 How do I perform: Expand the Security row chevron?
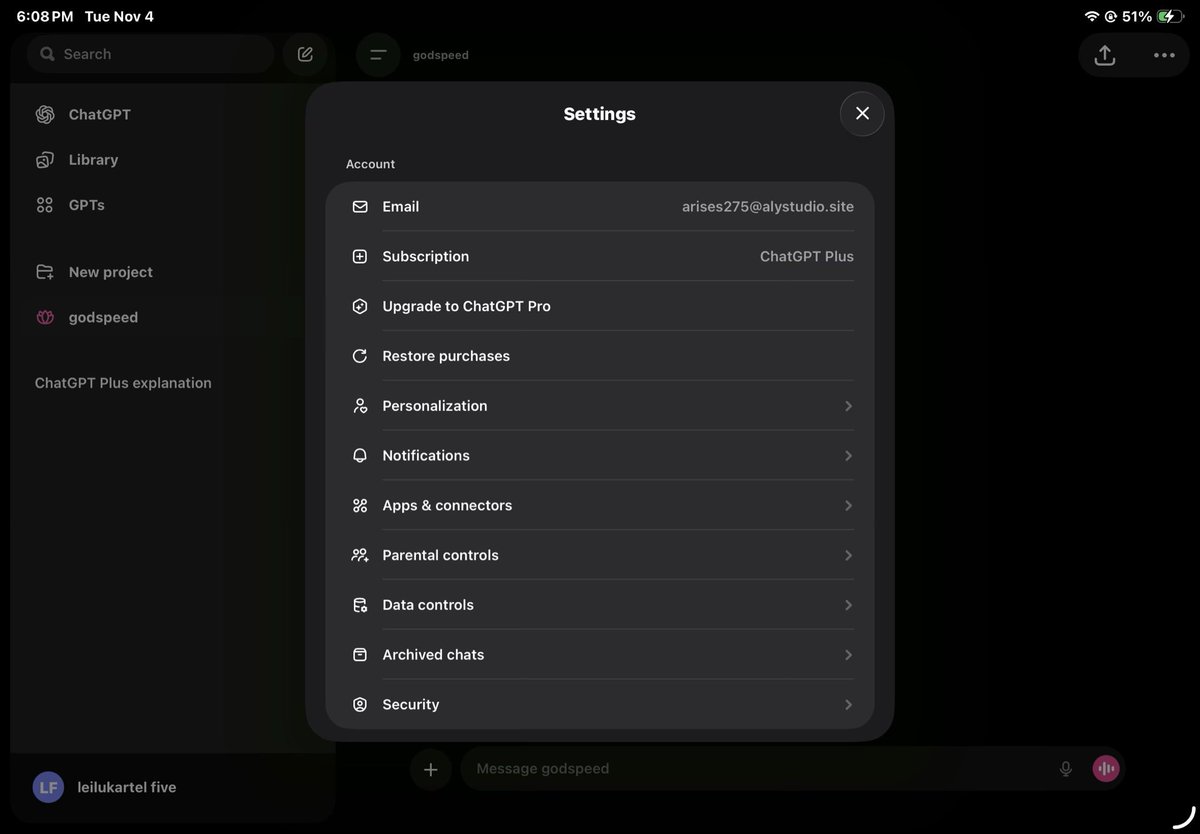coord(848,705)
